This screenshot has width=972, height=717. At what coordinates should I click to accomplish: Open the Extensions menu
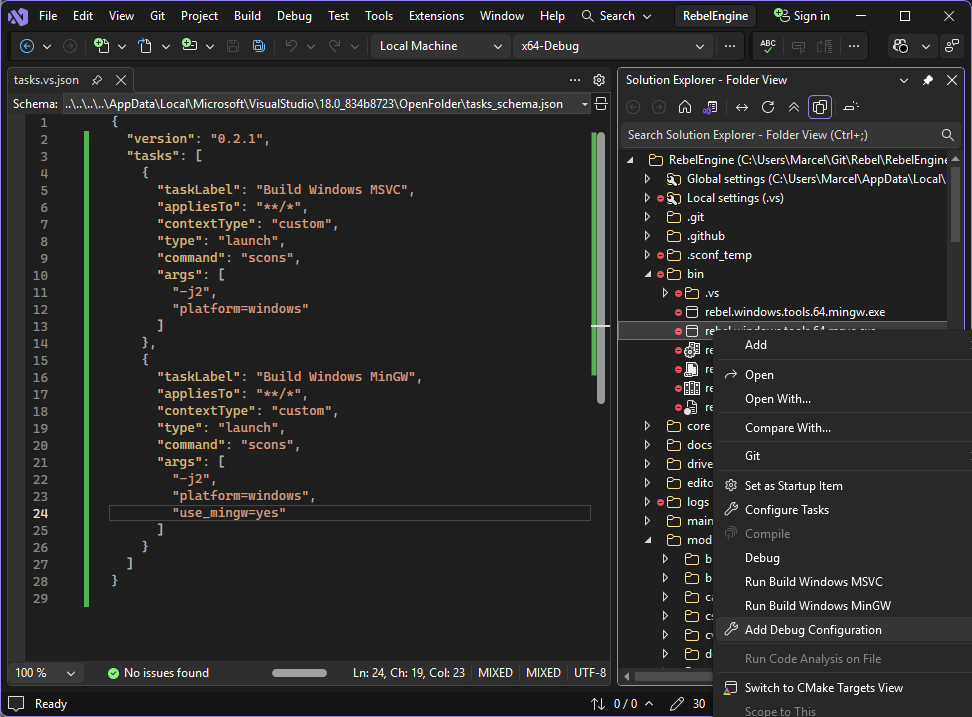[x=436, y=16]
